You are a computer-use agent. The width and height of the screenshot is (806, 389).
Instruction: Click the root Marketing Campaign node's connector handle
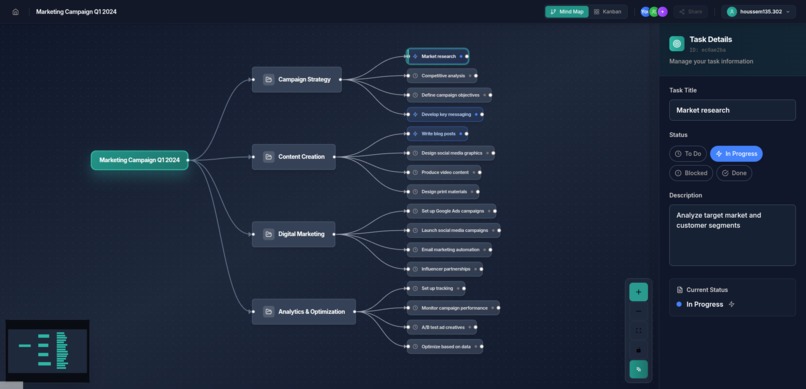click(x=188, y=160)
